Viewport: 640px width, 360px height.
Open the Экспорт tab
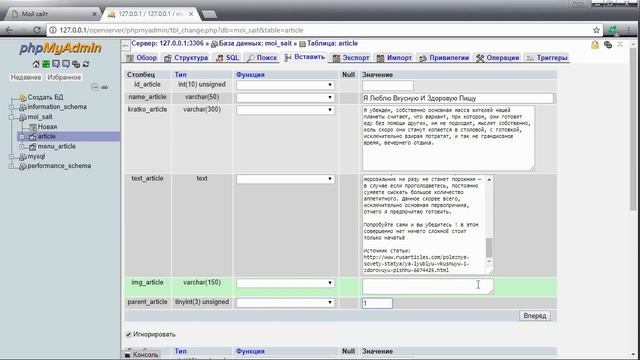pyautogui.click(x=351, y=58)
